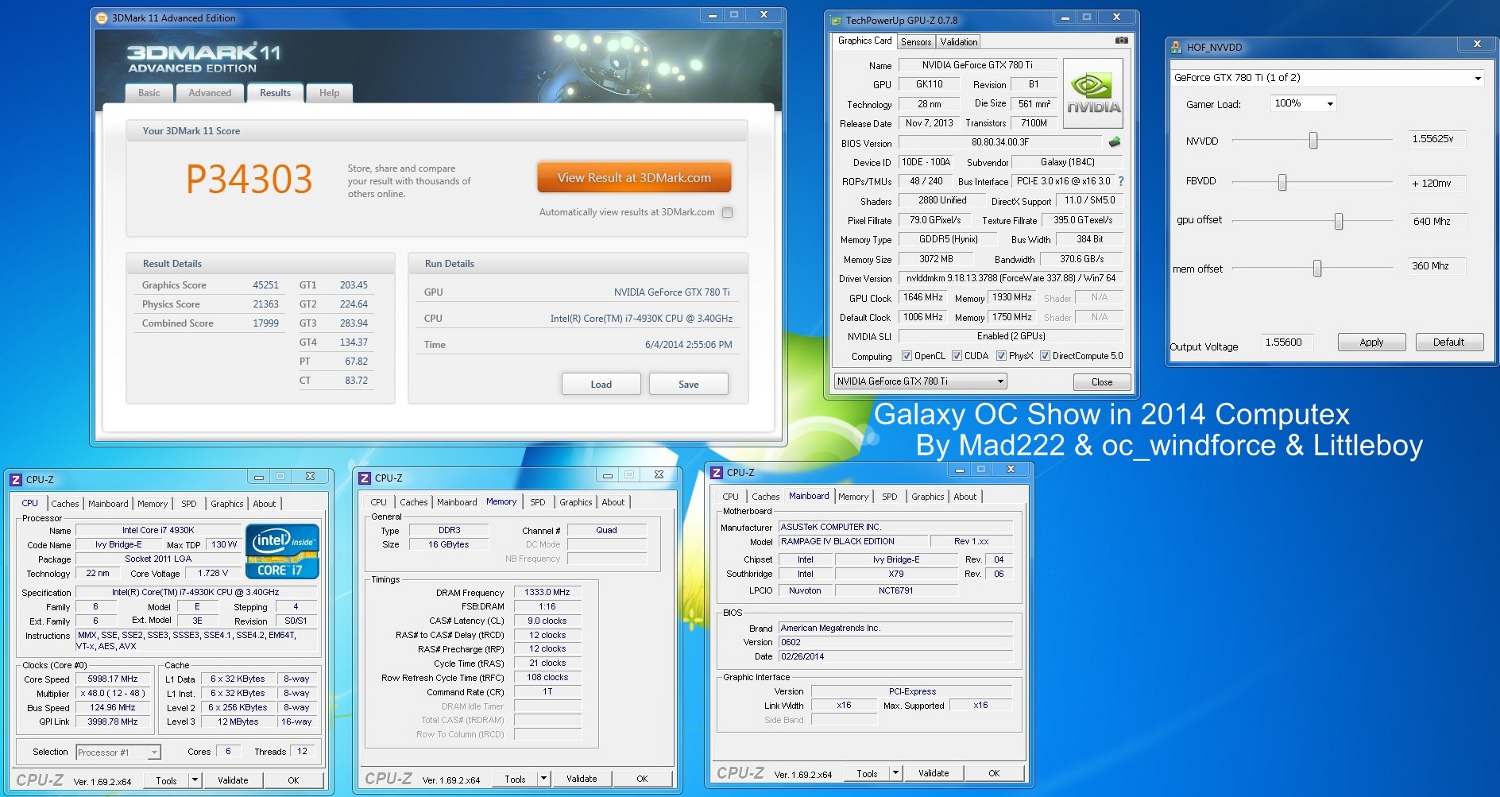
Task: Click the gpu offset slider handle
Action: pyautogui.click(x=1338, y=222)
